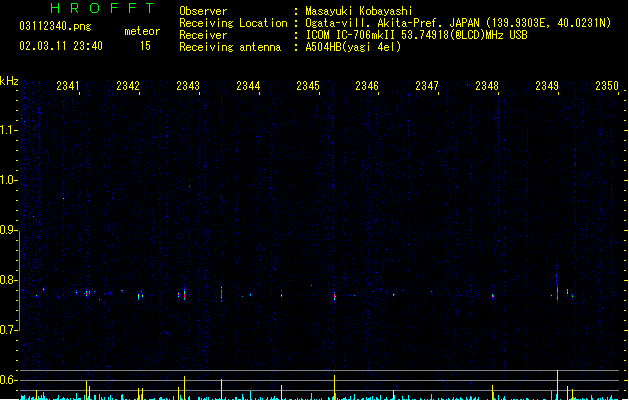
Task: Click the 1.1 frequency axis label
Action: pyautogui.click(x=8, y=130)
